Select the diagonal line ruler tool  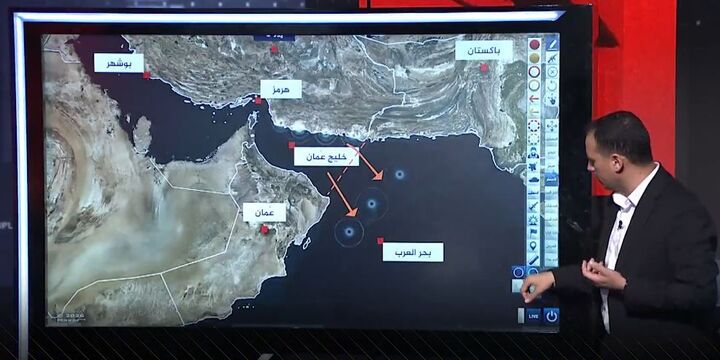pos(534,259)
